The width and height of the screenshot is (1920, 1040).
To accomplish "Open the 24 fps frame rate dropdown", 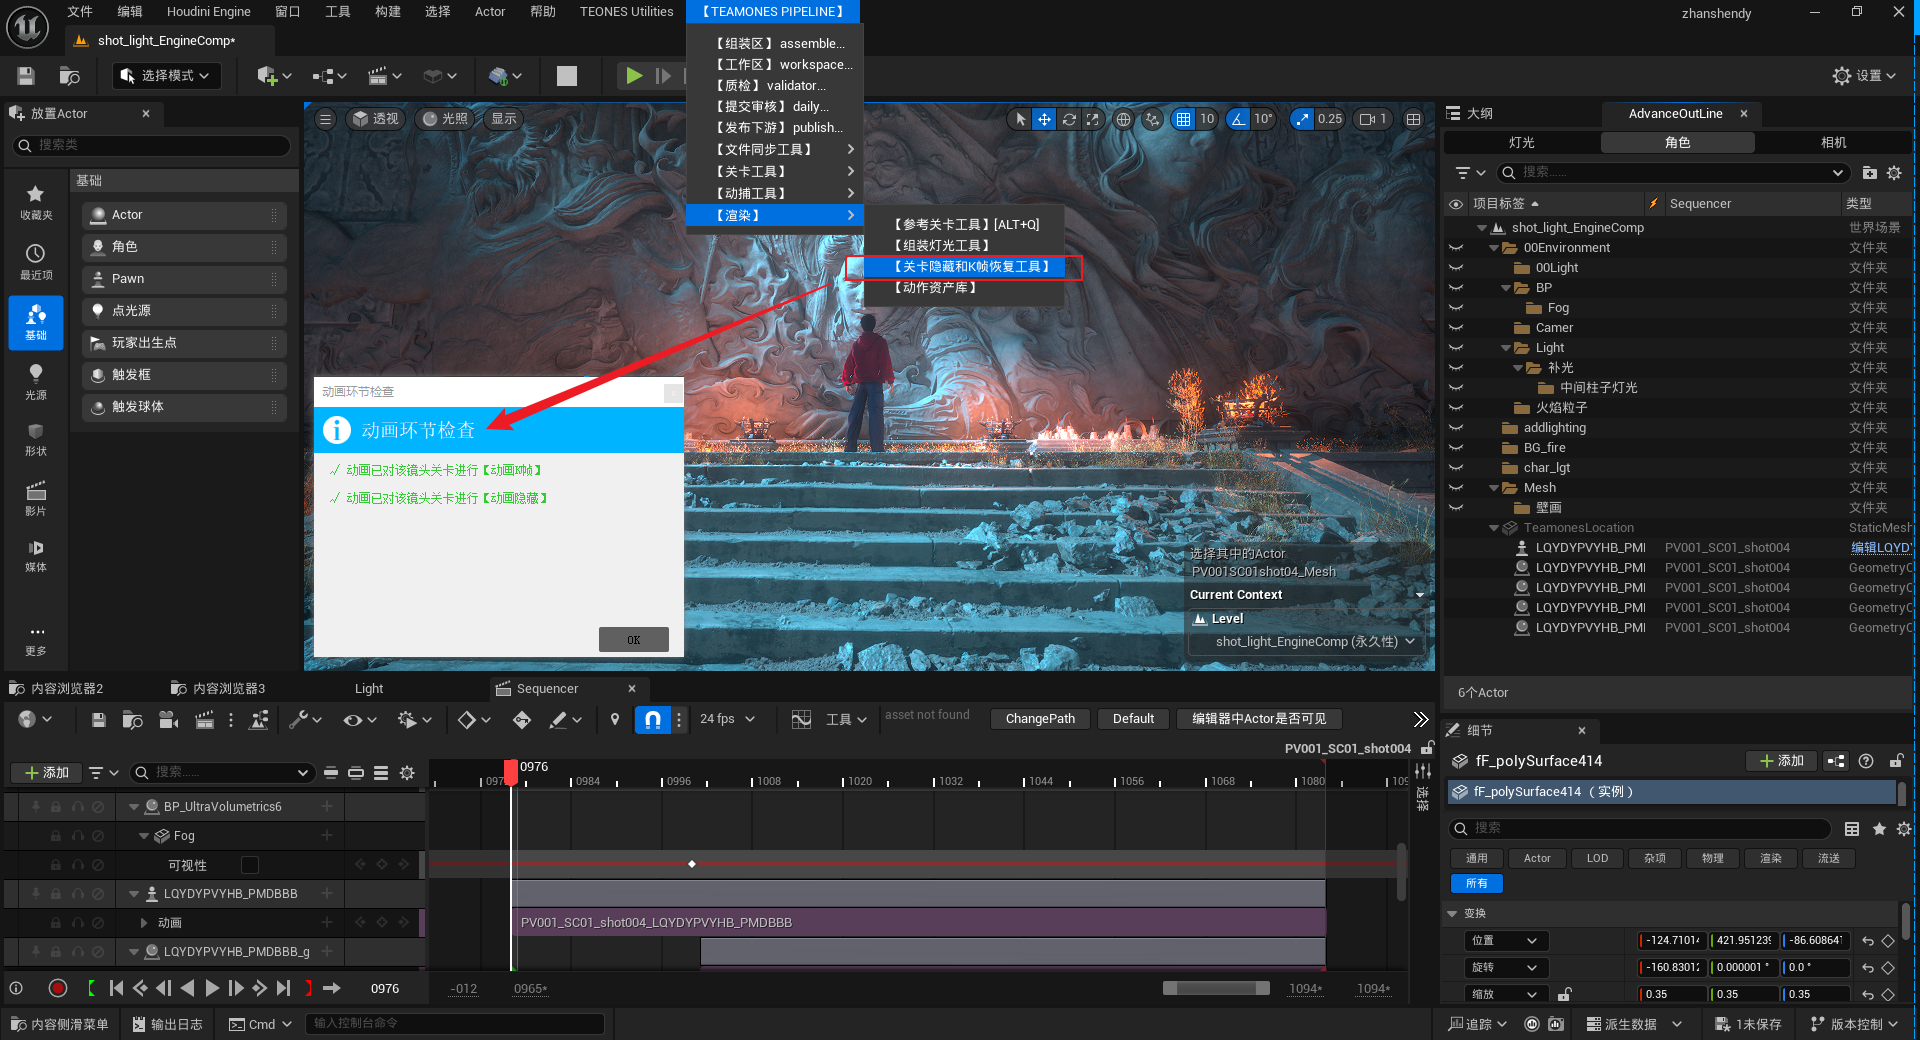I will point(727,719).
